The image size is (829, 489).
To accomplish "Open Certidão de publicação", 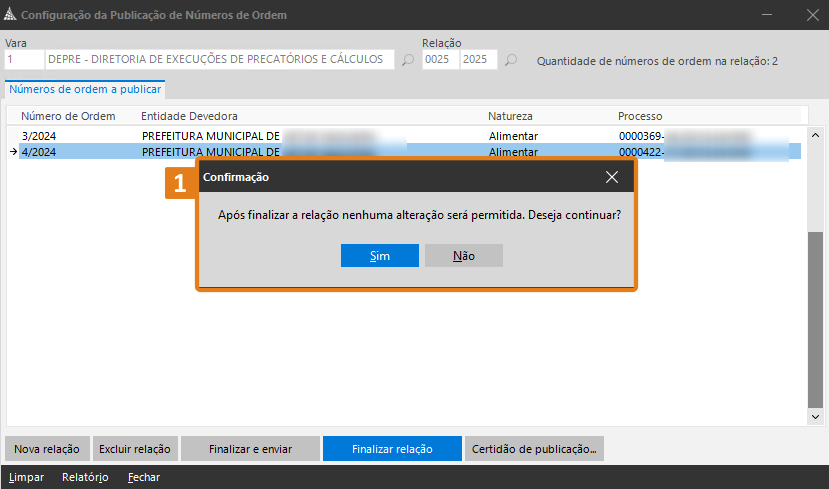I will tap(534, 449).
